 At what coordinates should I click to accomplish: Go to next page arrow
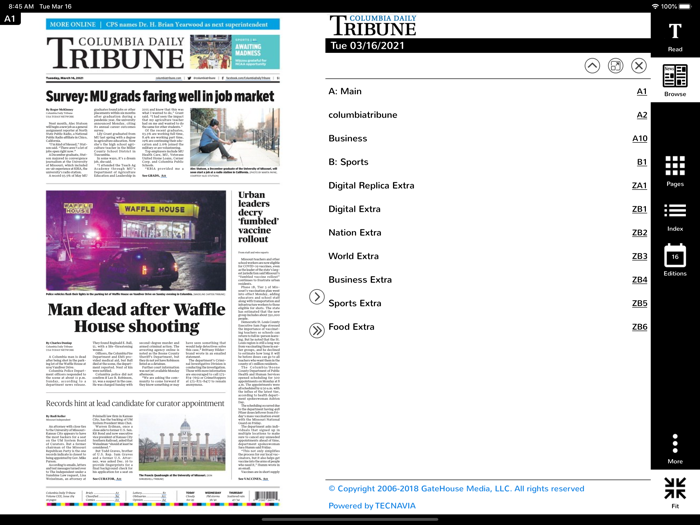point(317,297)
